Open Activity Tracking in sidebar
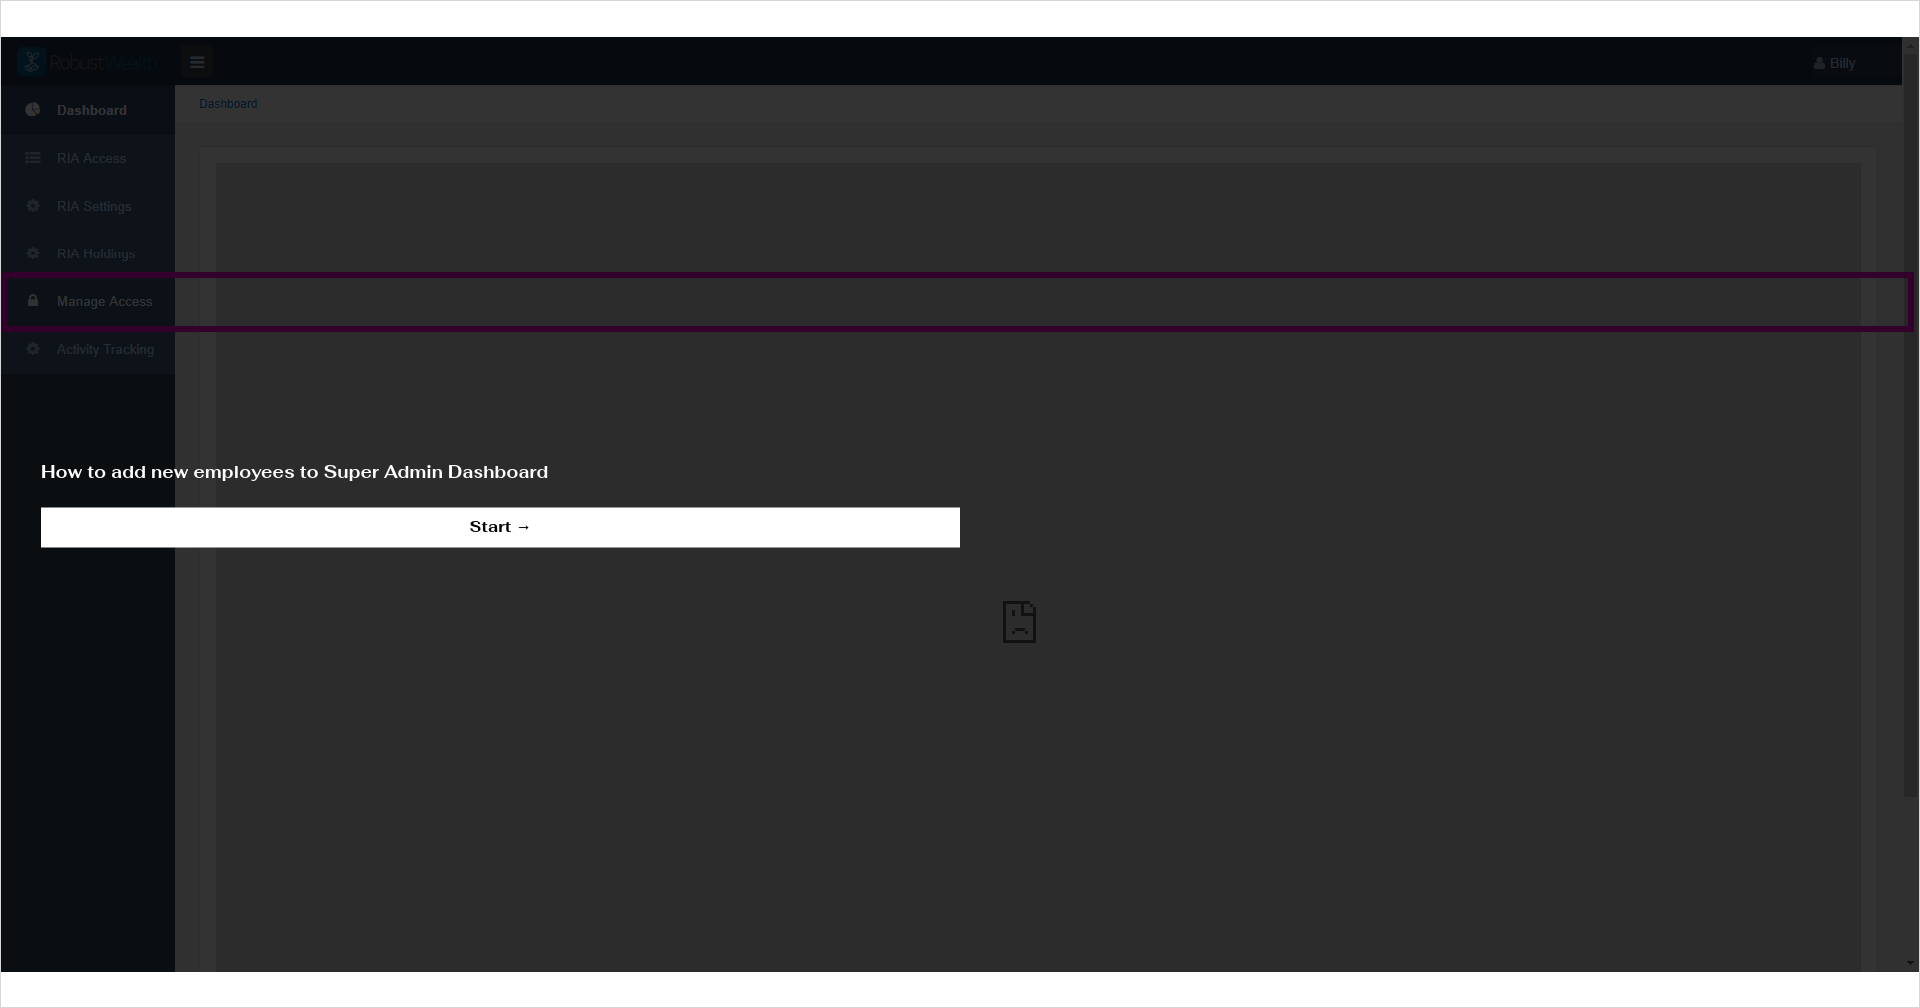Screen dimensions: 1920x1008 tap(88, 349)
